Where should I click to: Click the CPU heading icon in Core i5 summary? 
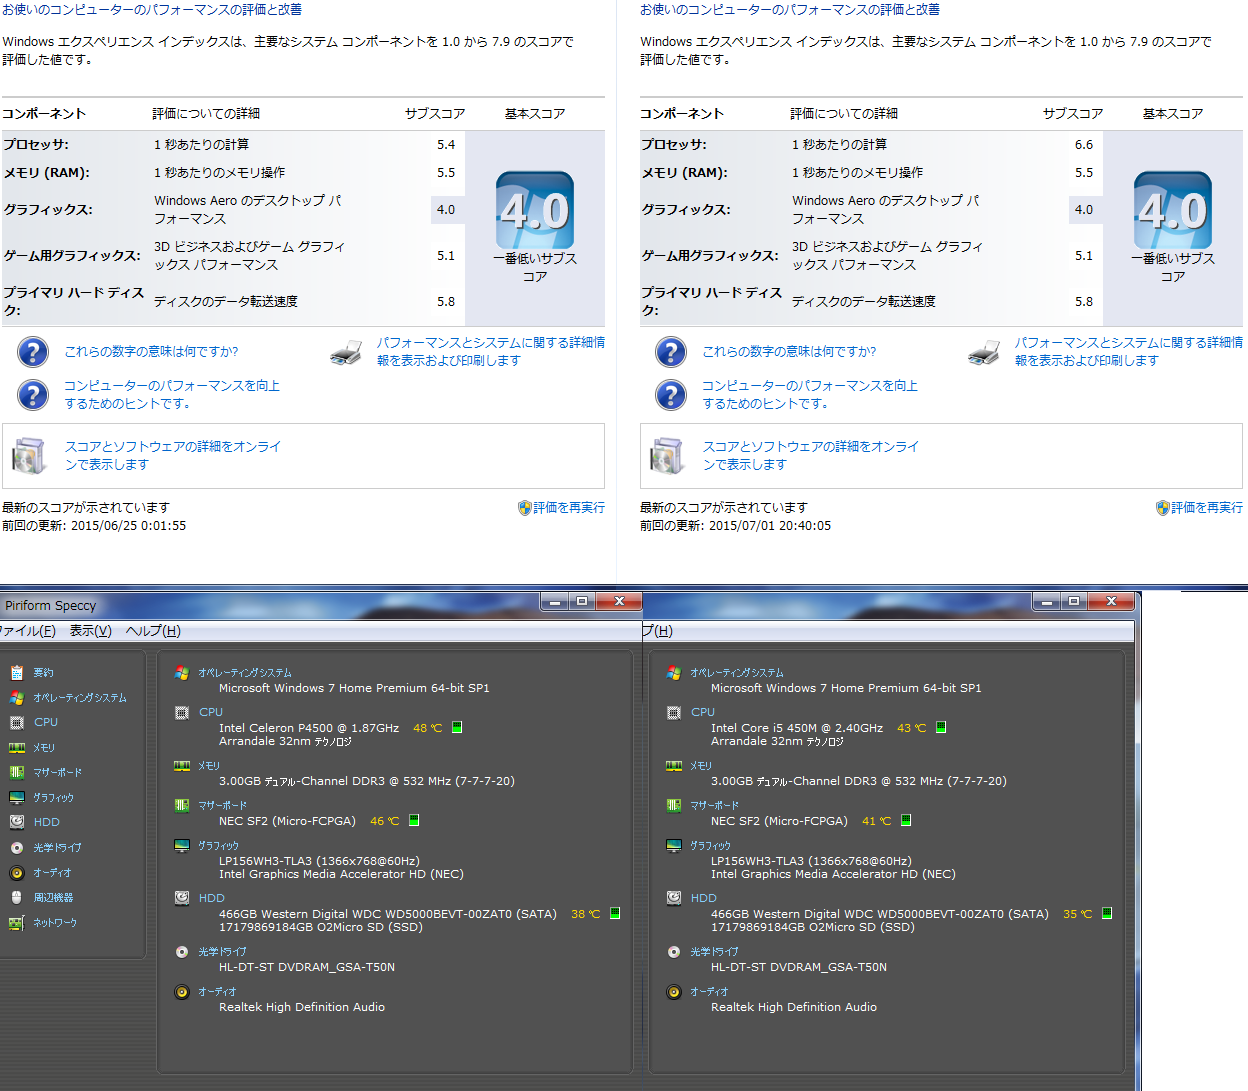[x=674, y=712]
